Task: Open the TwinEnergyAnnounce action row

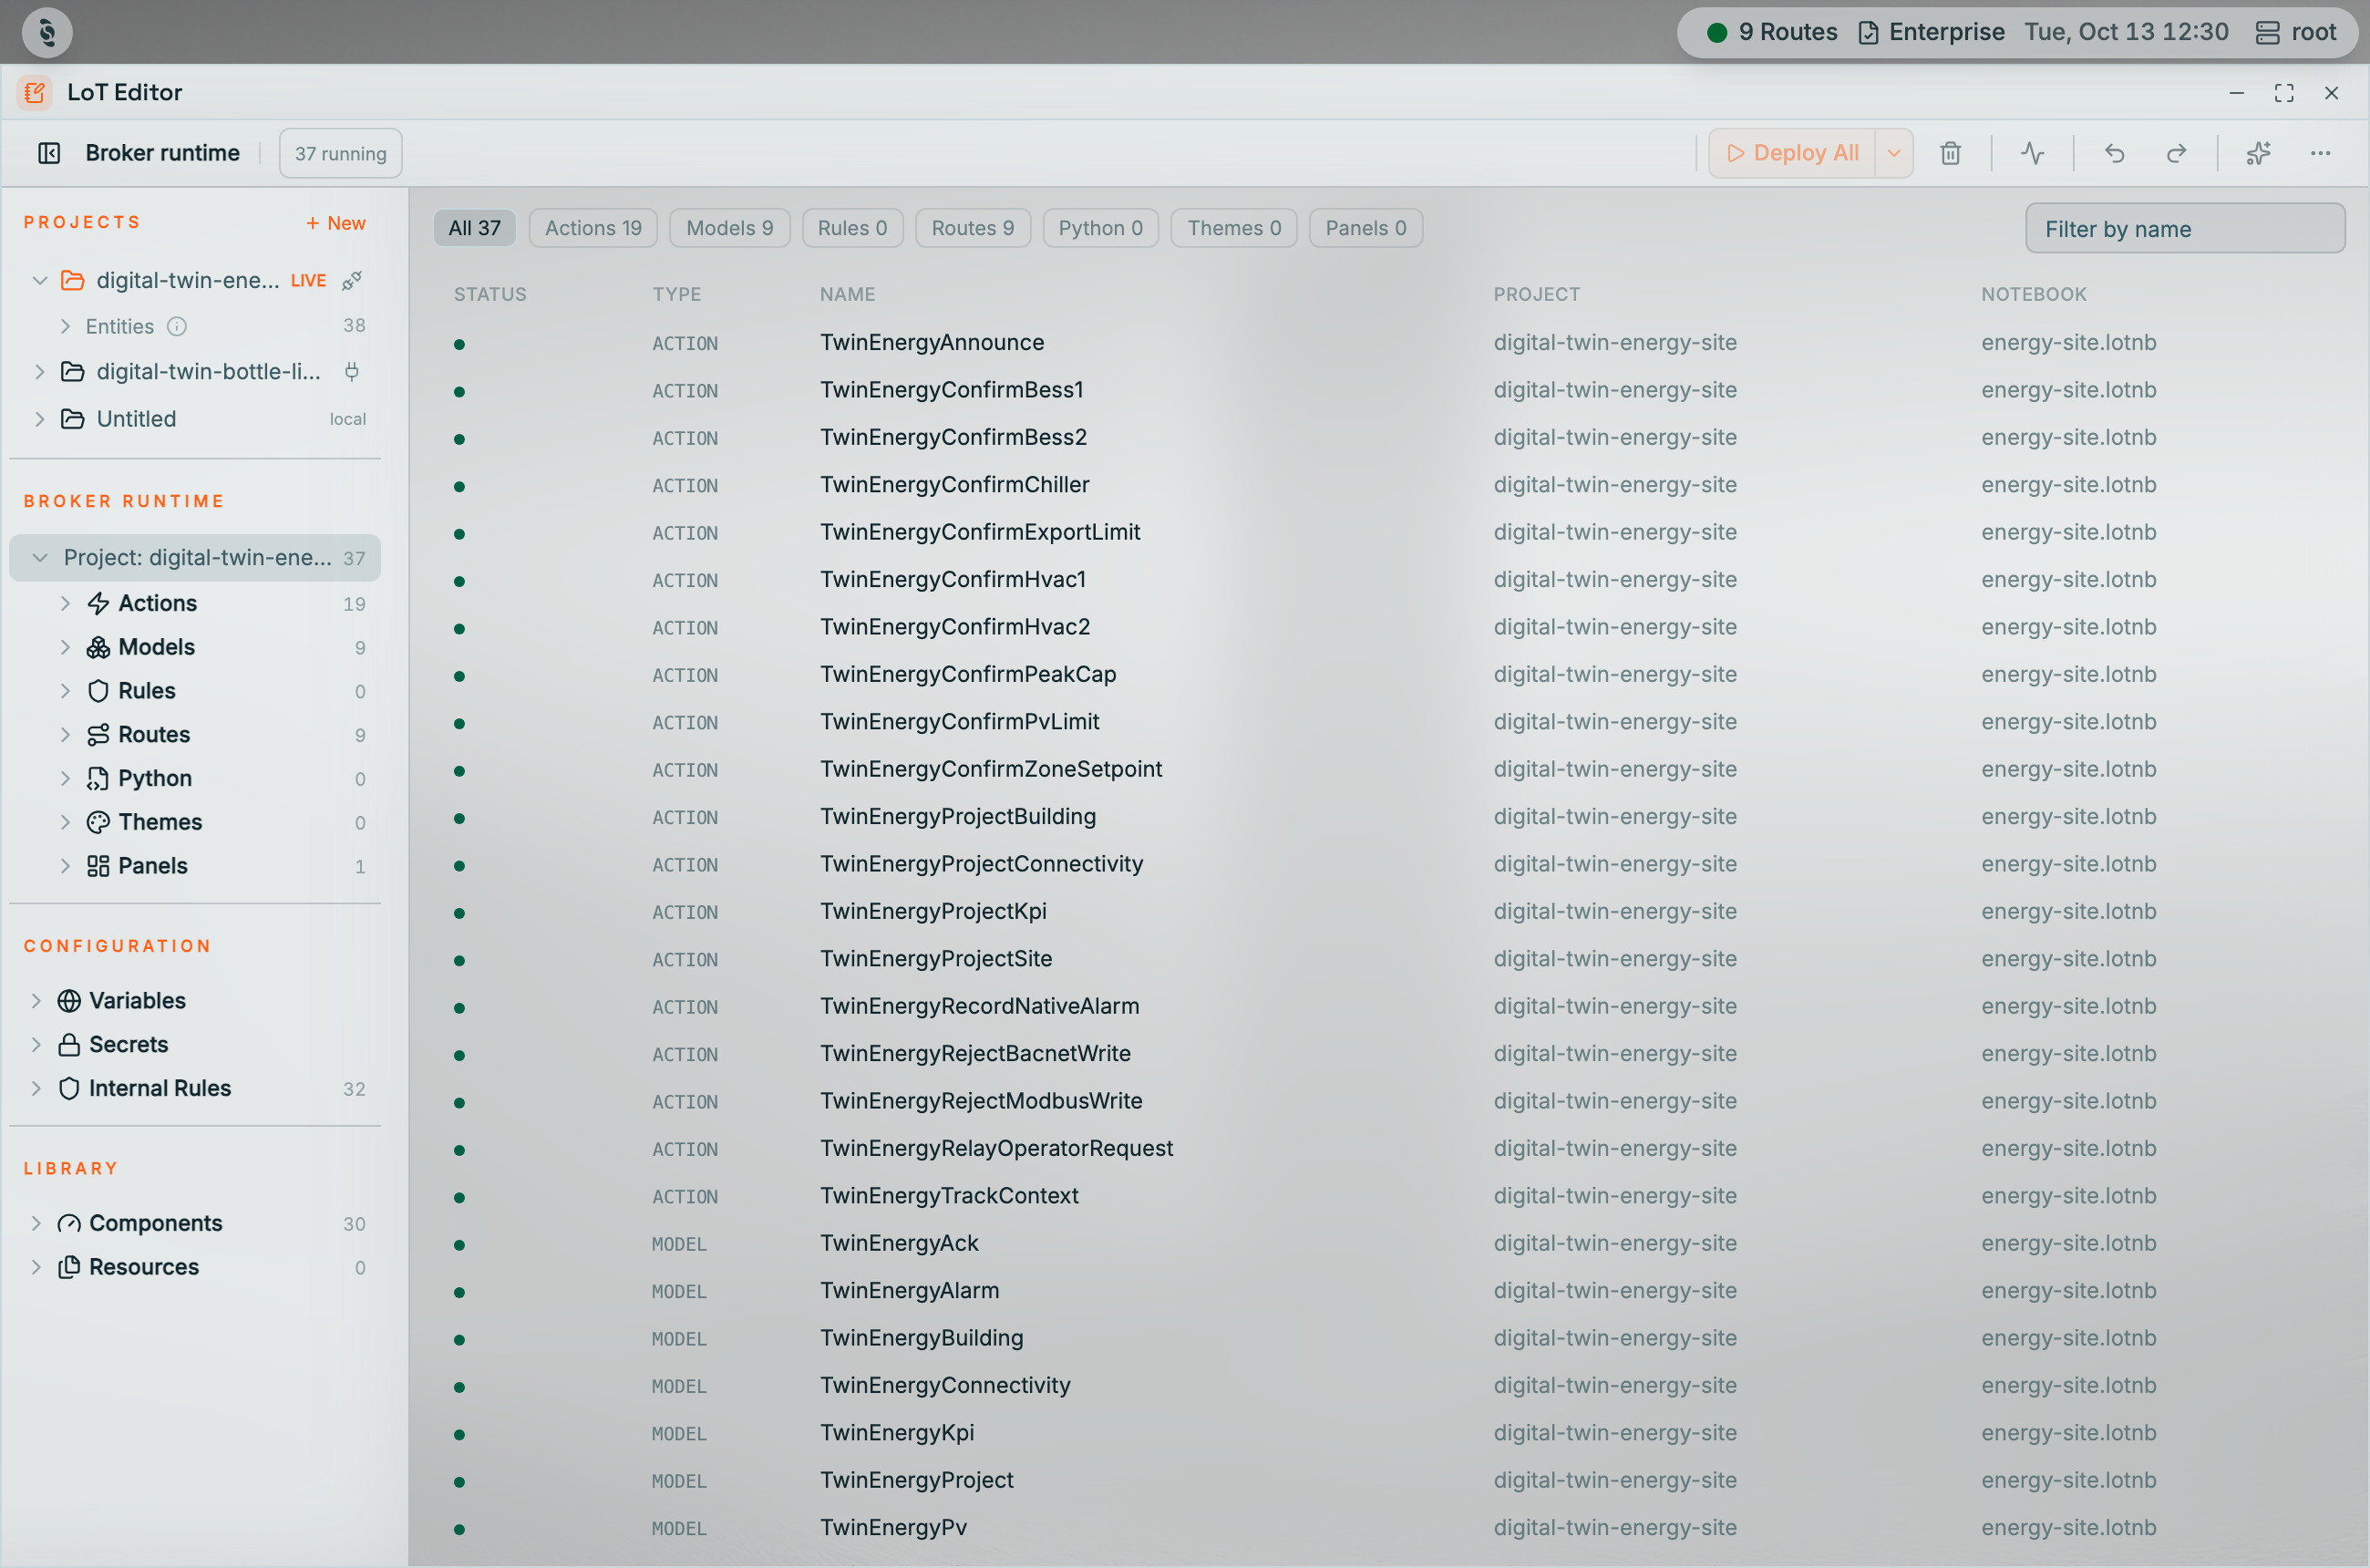Action: click(1390, 343)
